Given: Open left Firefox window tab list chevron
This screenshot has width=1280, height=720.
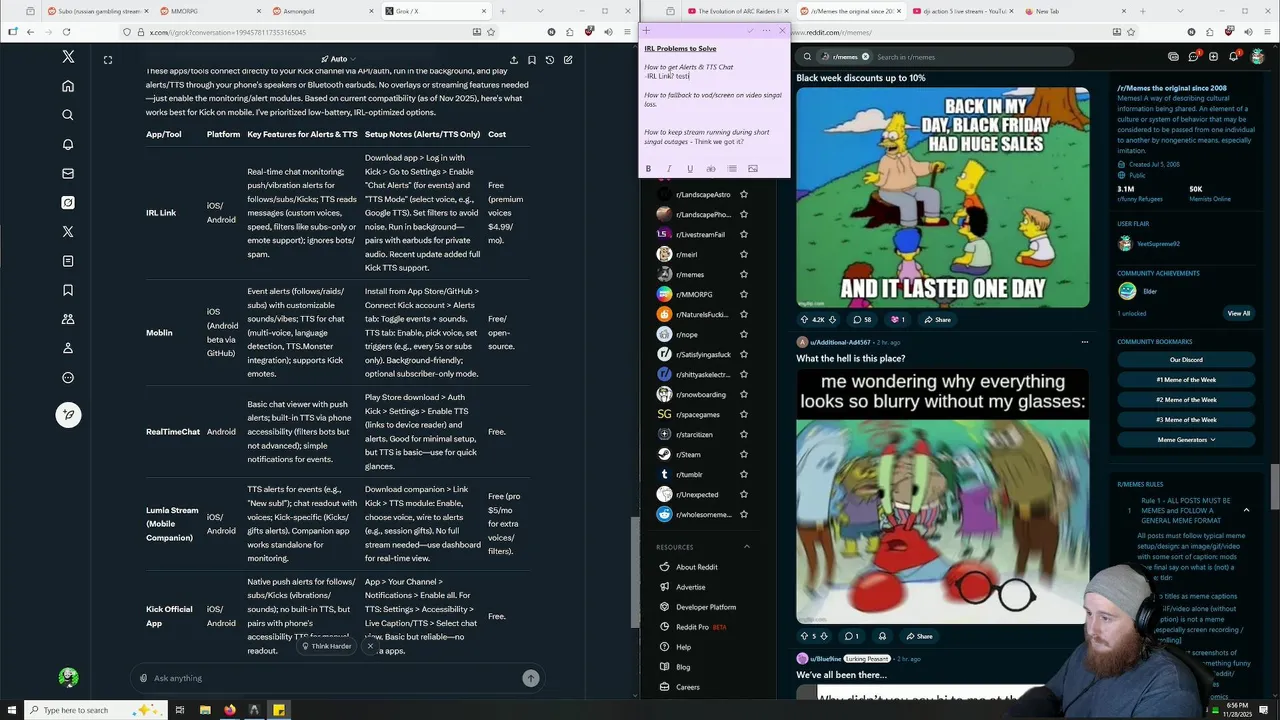Looking at the screenshot, I should pos(541,11).
